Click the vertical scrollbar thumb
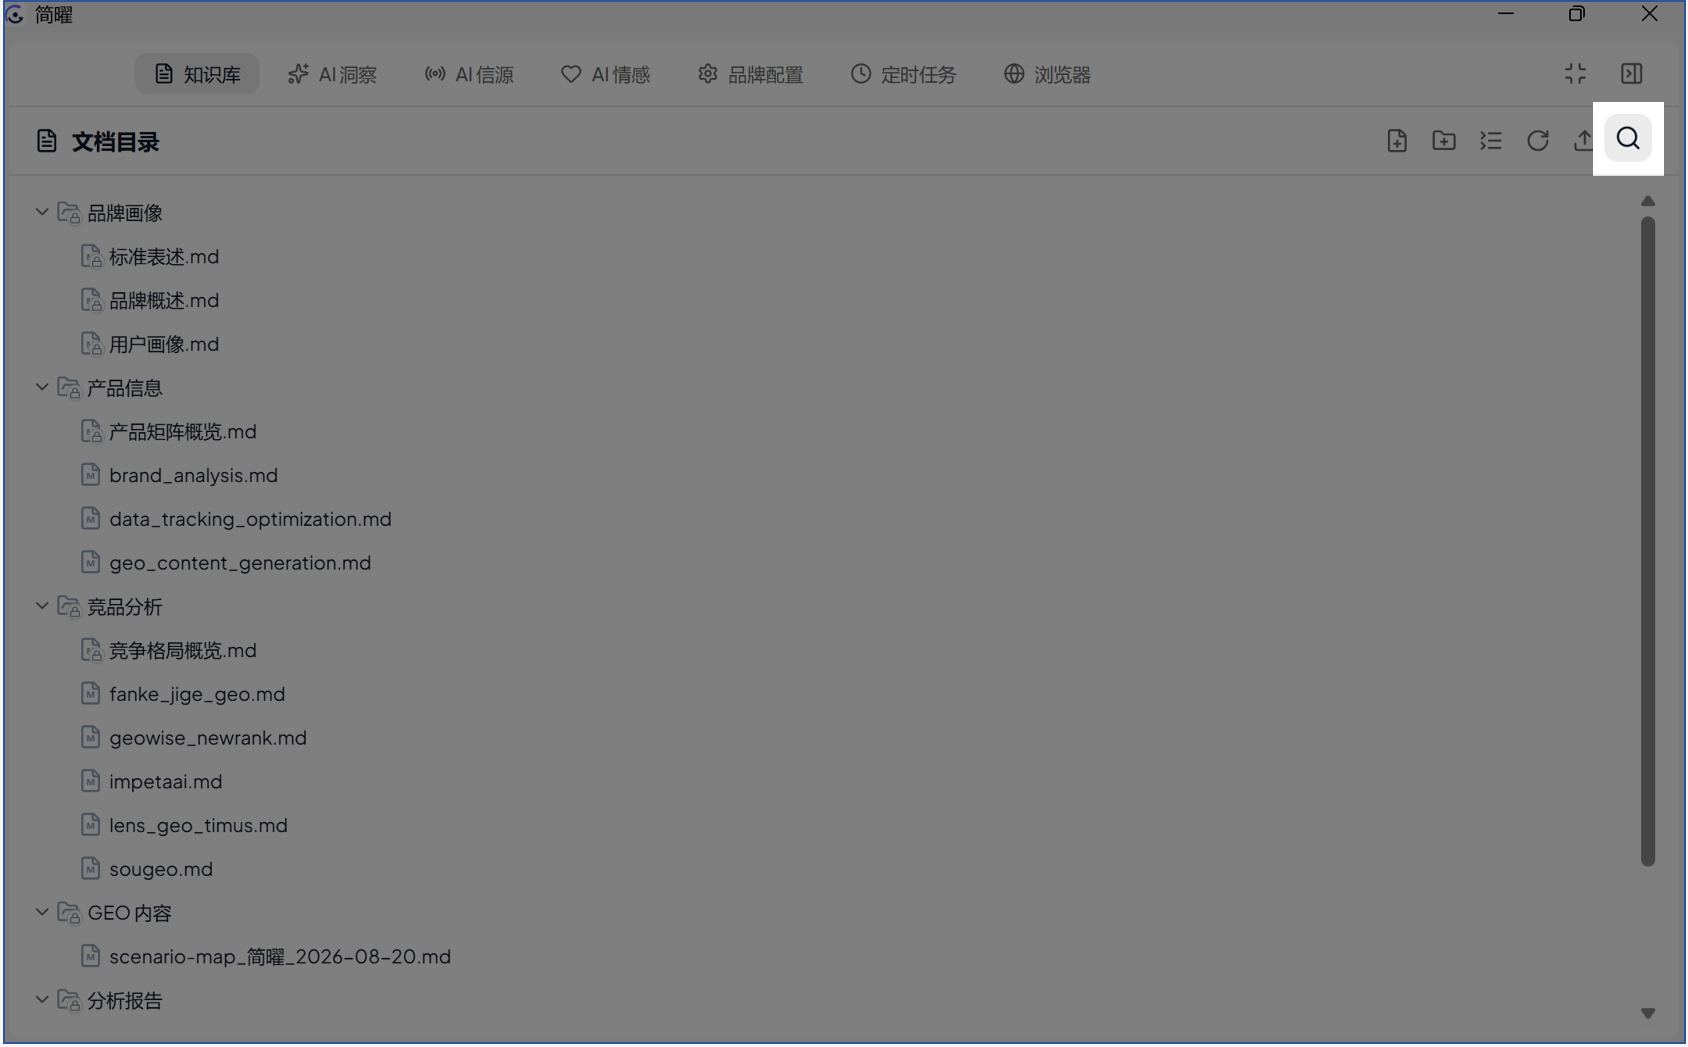The height and width of the screenshot is (1047, 1688). (1648, 541)
